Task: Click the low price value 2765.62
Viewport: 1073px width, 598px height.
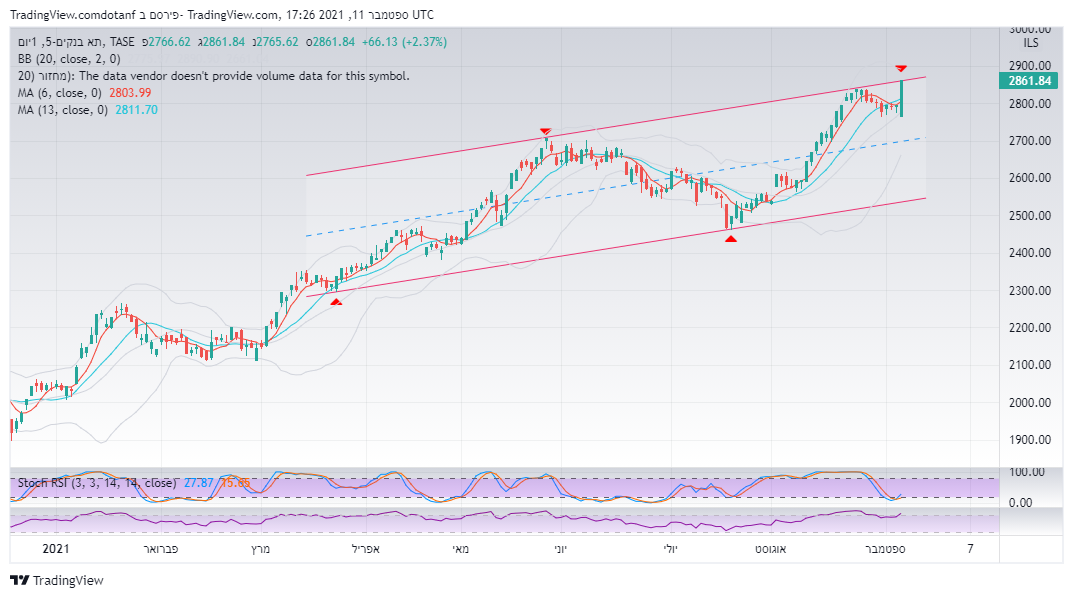Action: pyautogui.click(x=277, y=42)
